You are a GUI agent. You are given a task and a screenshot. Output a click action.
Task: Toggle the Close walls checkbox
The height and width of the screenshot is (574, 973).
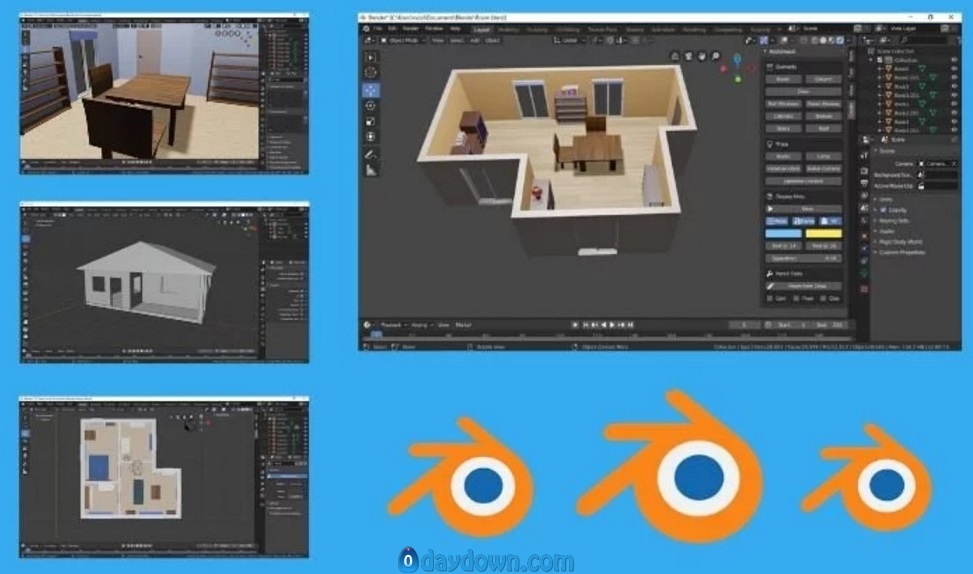pyautogui.click(x=823, y=298)
